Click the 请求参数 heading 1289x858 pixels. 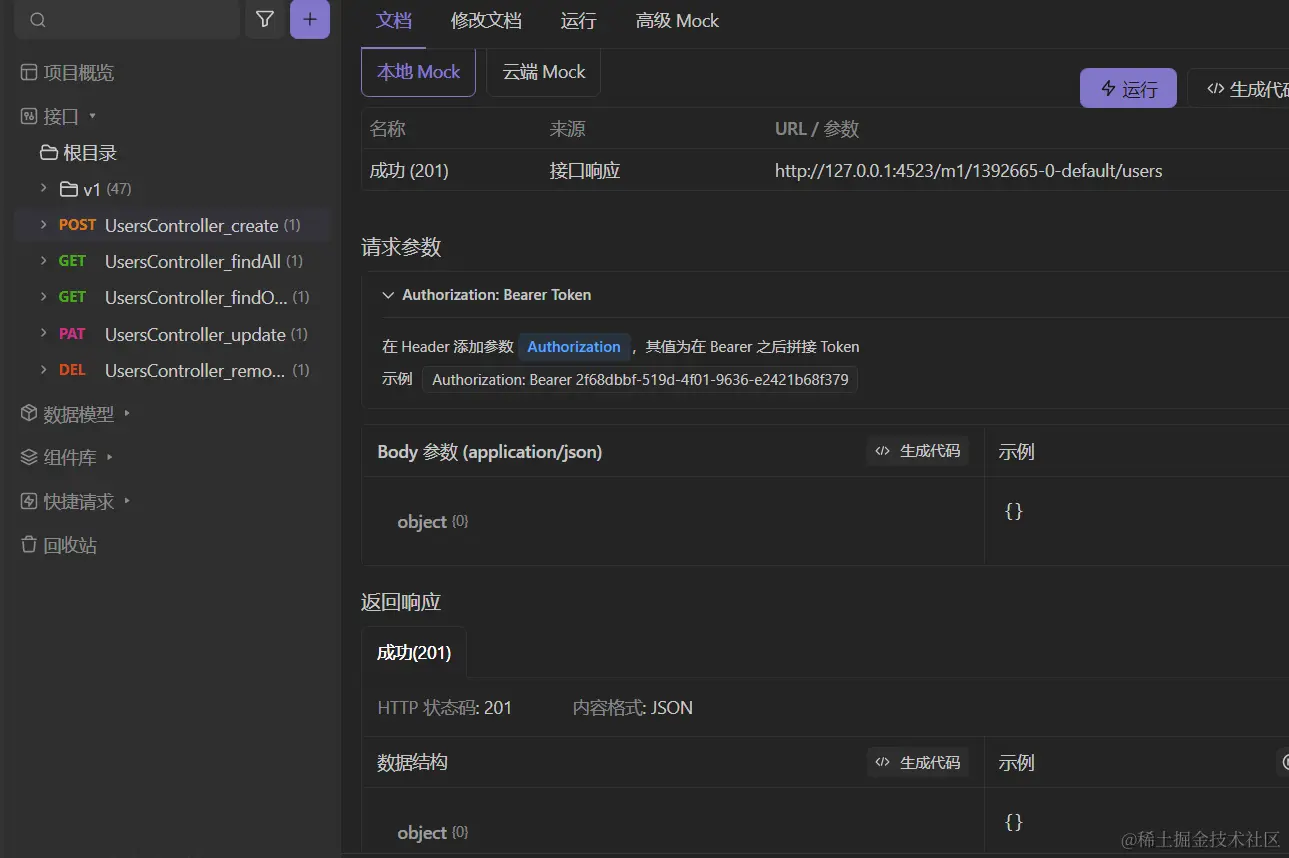tap(401, 248)
